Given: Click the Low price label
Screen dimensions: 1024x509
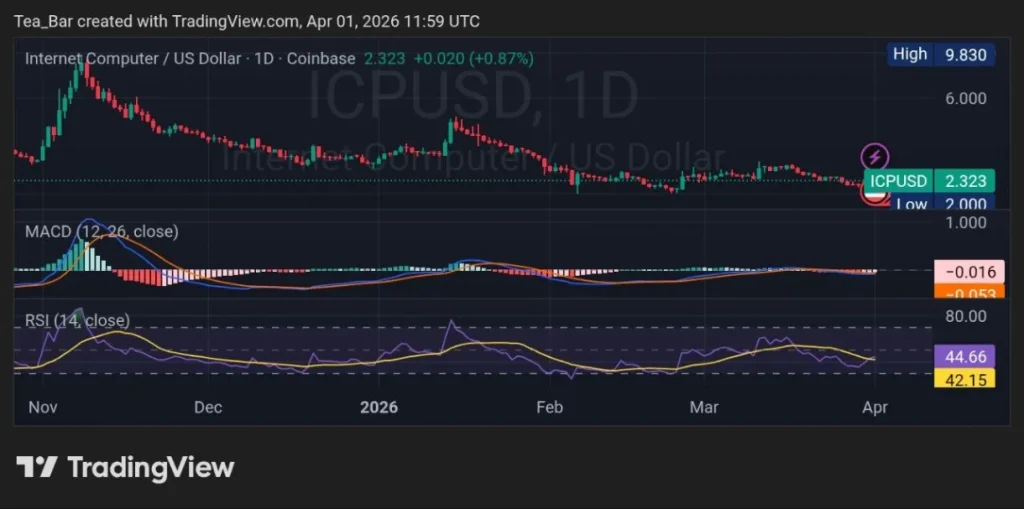Looking at the screenshot, I should click(910, 204).
